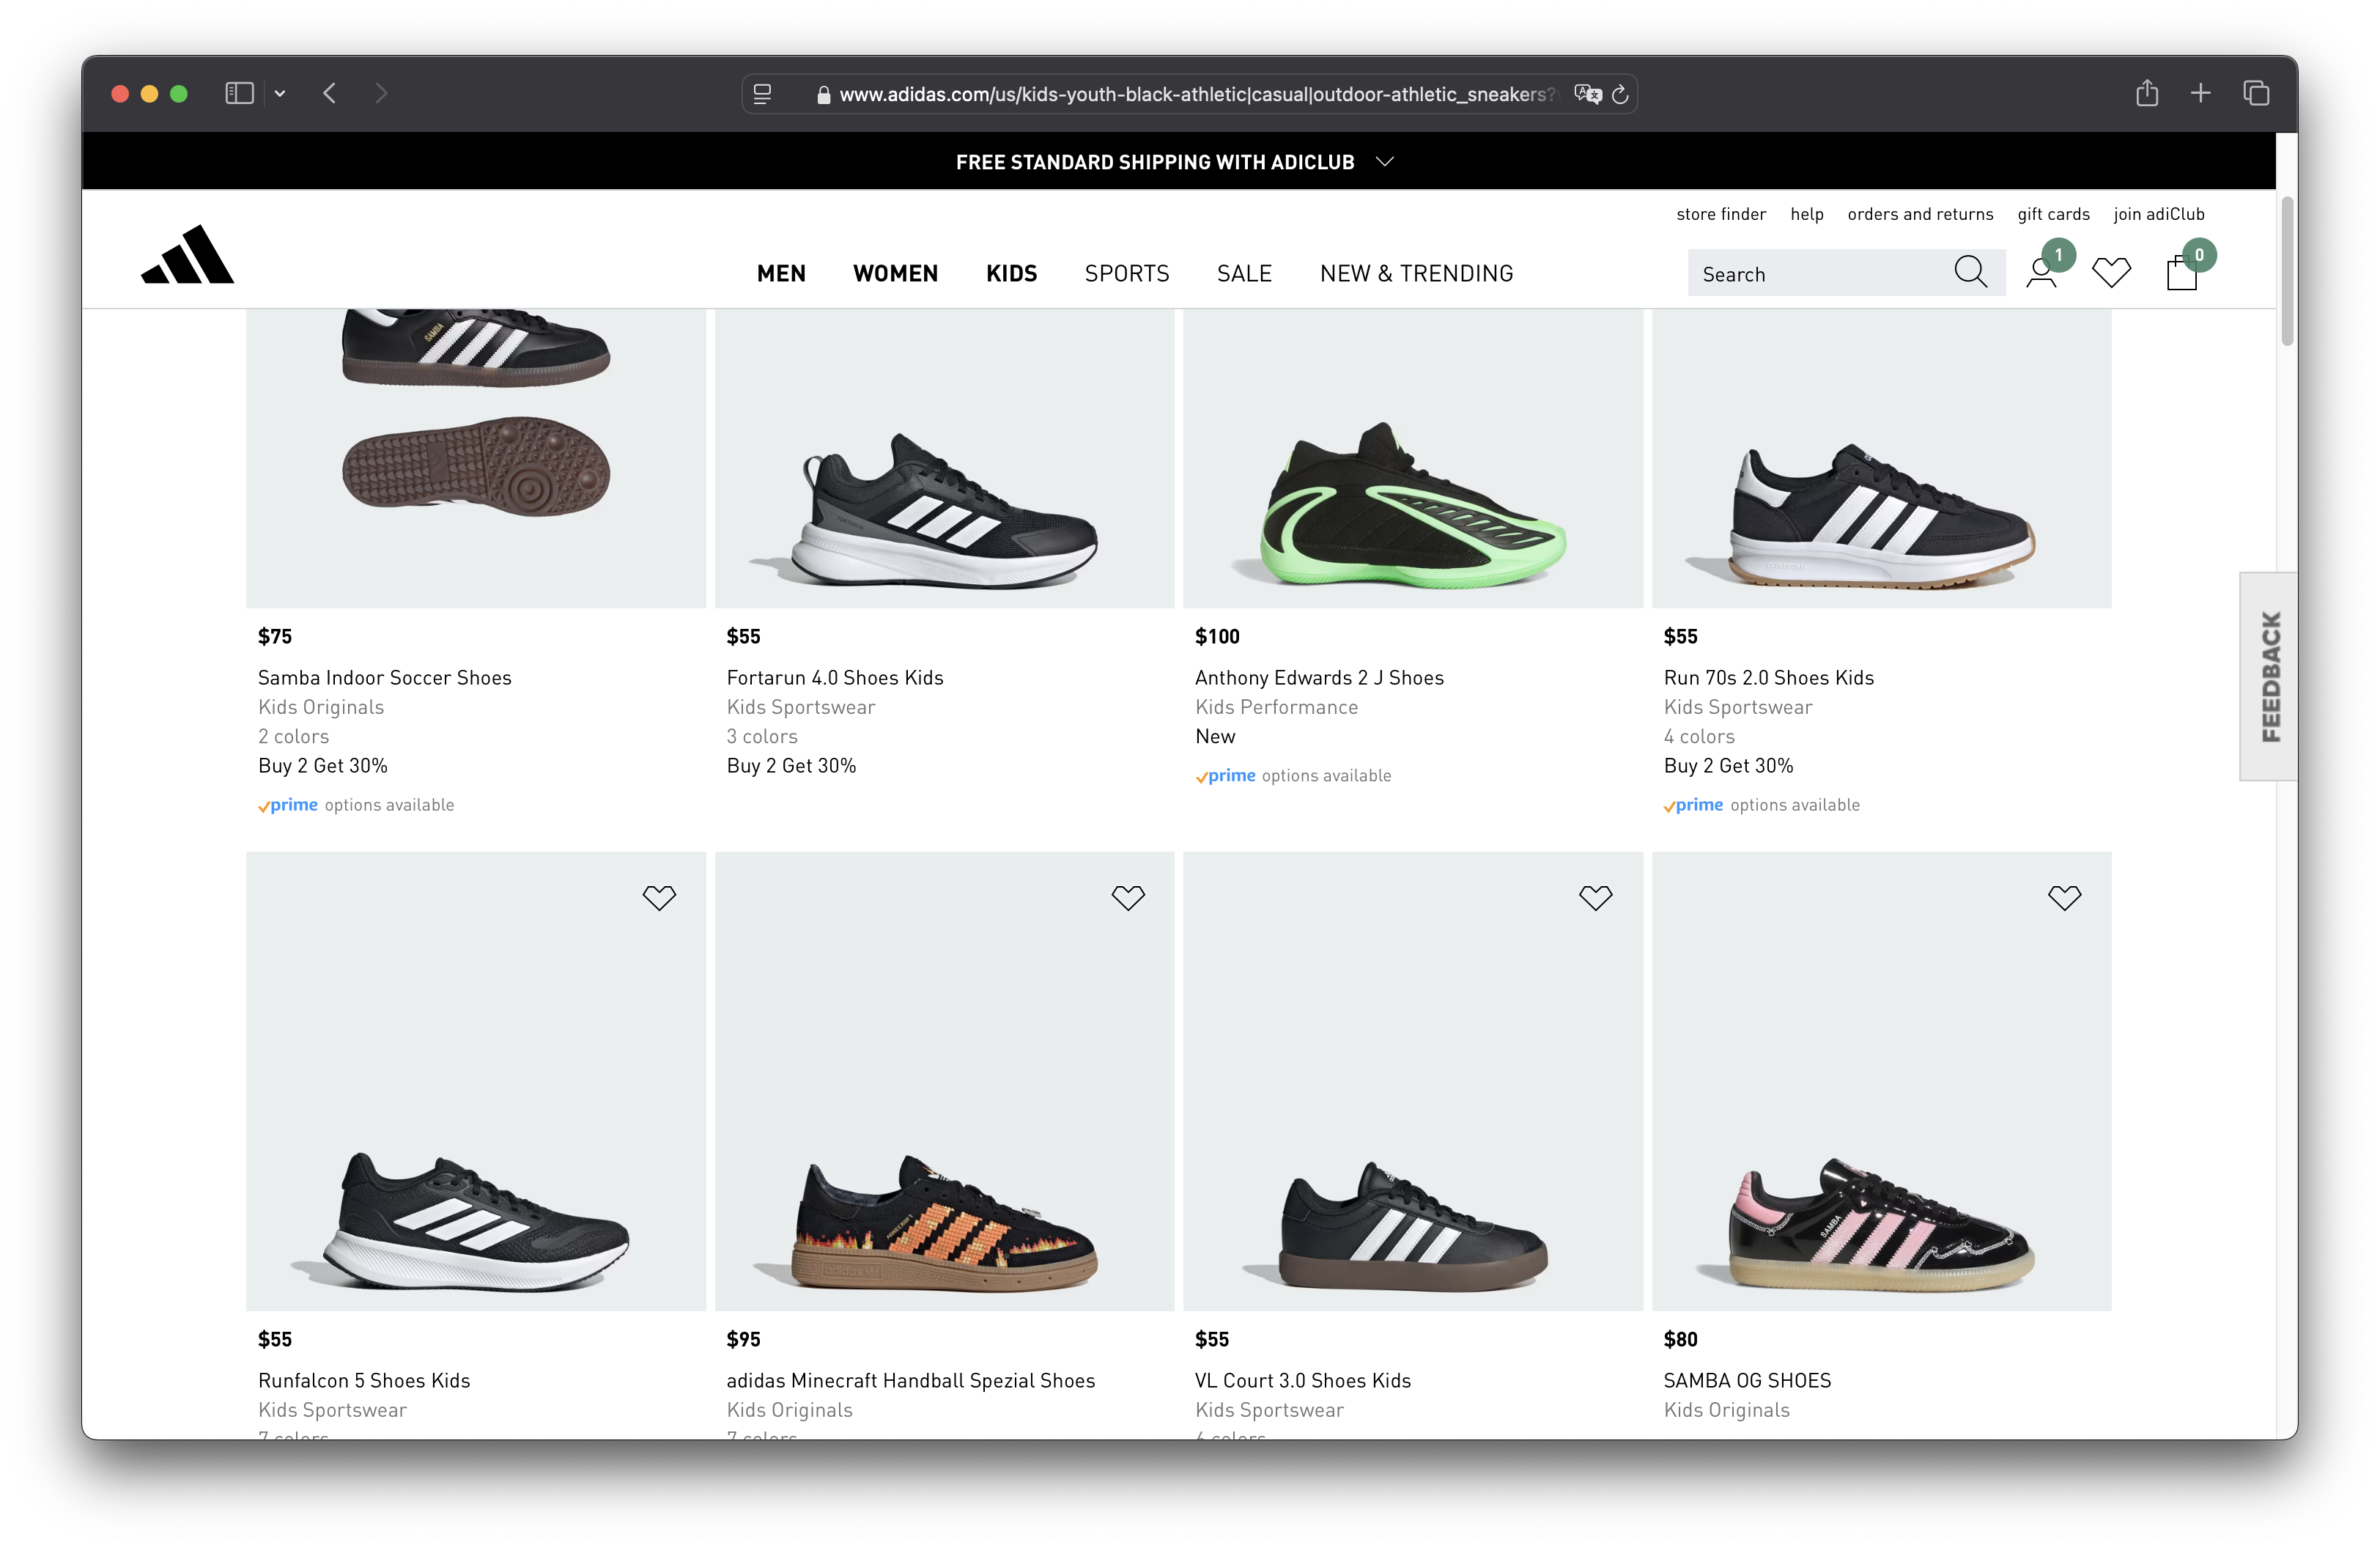Toggle Safari sidebar icon
The width and height of the screenshot is (2380, 1548).
pyautogui.click(x=239, y=93)
